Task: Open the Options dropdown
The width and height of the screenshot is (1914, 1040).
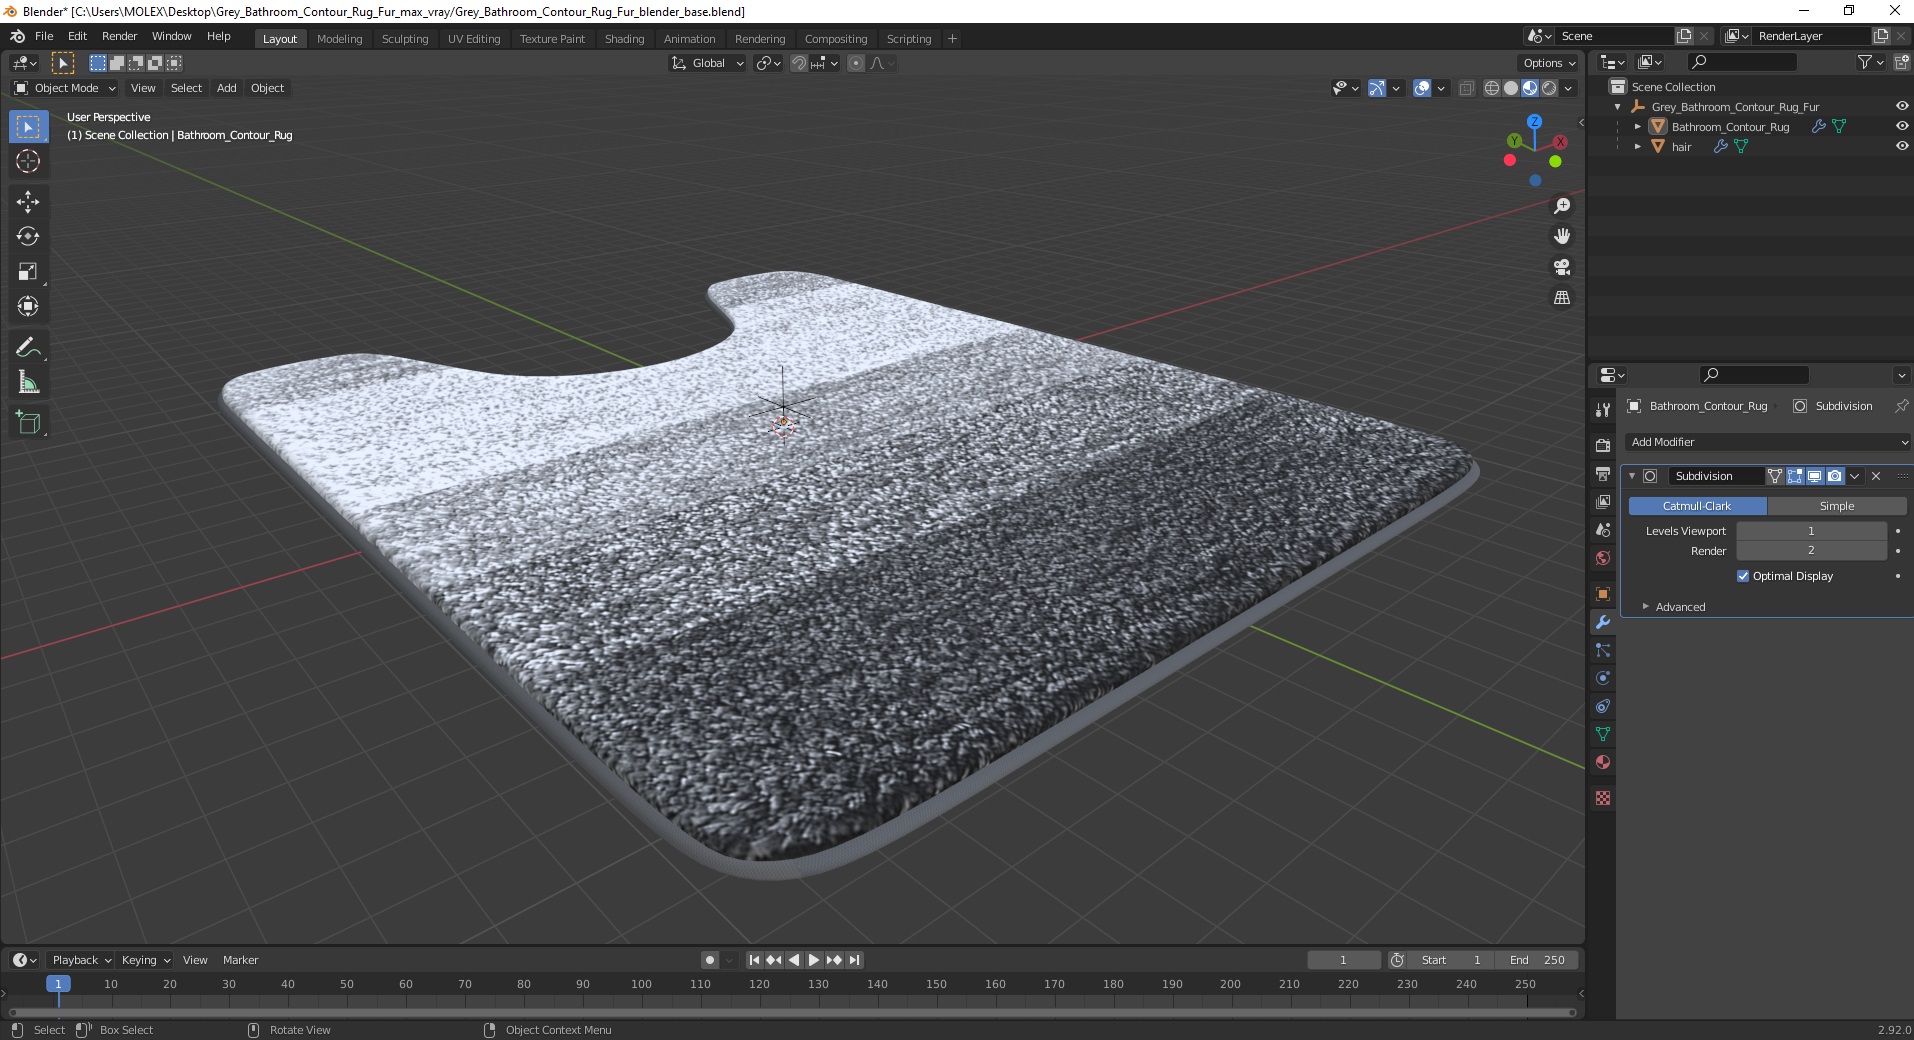Action: (1548, 63)
